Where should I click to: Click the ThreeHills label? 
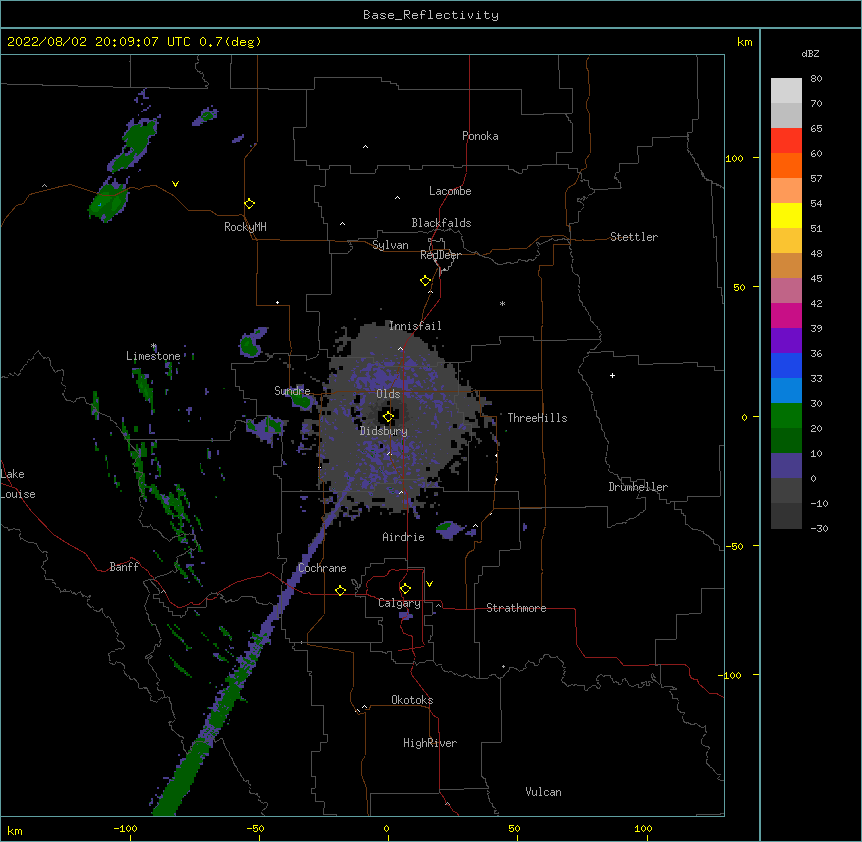(x=537, y=418)
